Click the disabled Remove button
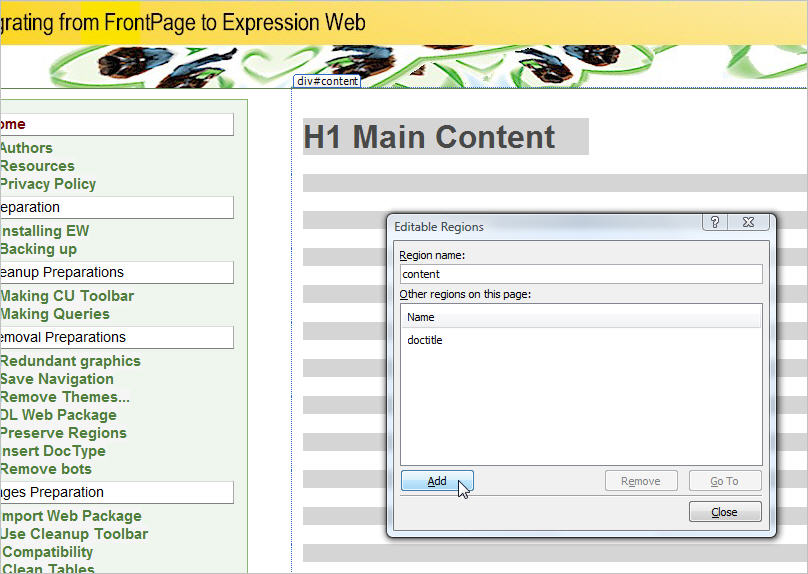 tap(641, 481)
